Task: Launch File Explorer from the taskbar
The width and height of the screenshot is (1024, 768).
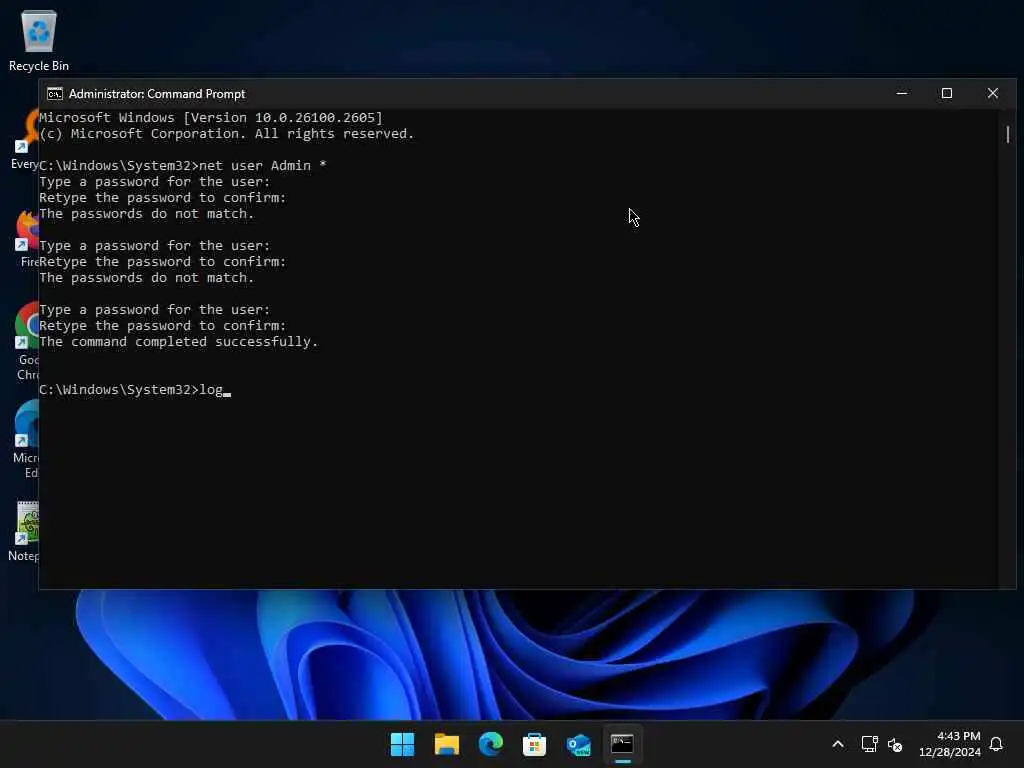Action: pos(447,744)
